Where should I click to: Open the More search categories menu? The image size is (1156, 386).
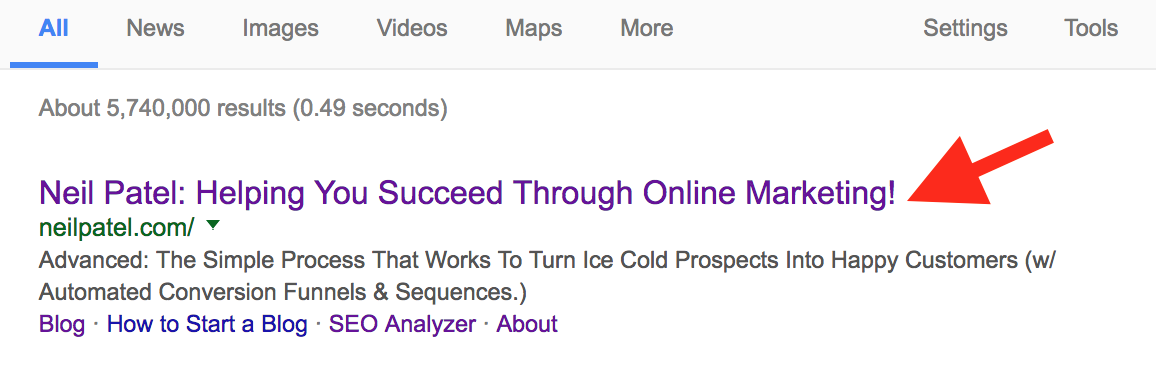647,29
